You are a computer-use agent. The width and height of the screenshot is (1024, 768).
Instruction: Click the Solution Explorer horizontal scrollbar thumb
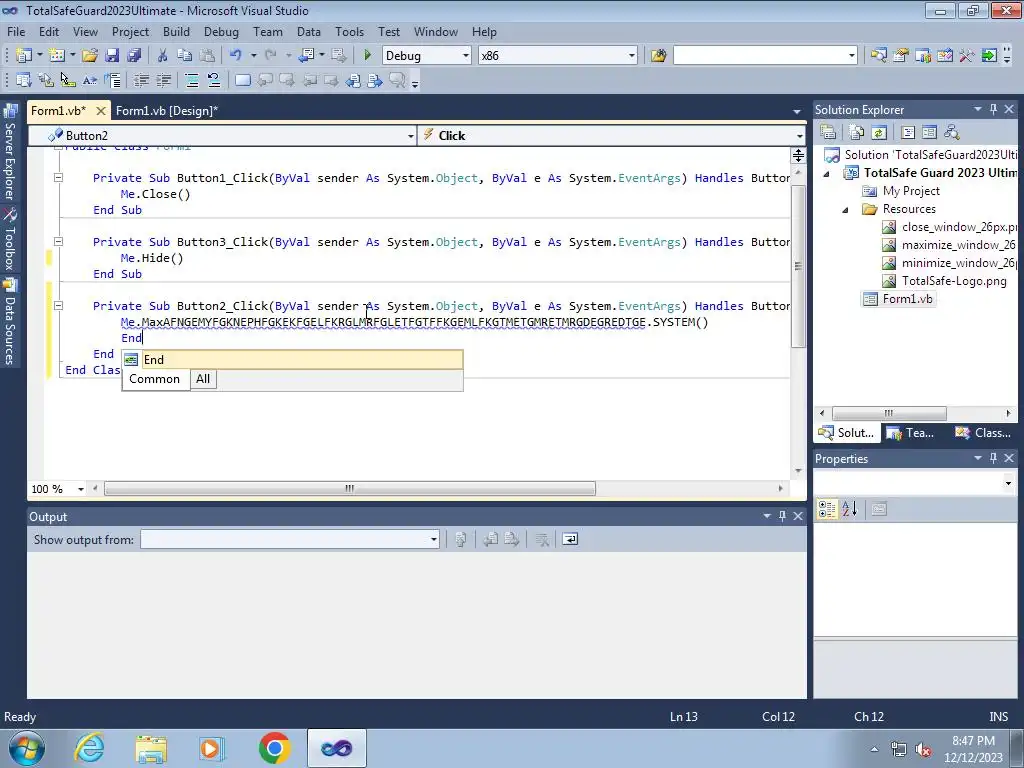tap(889, 413)
